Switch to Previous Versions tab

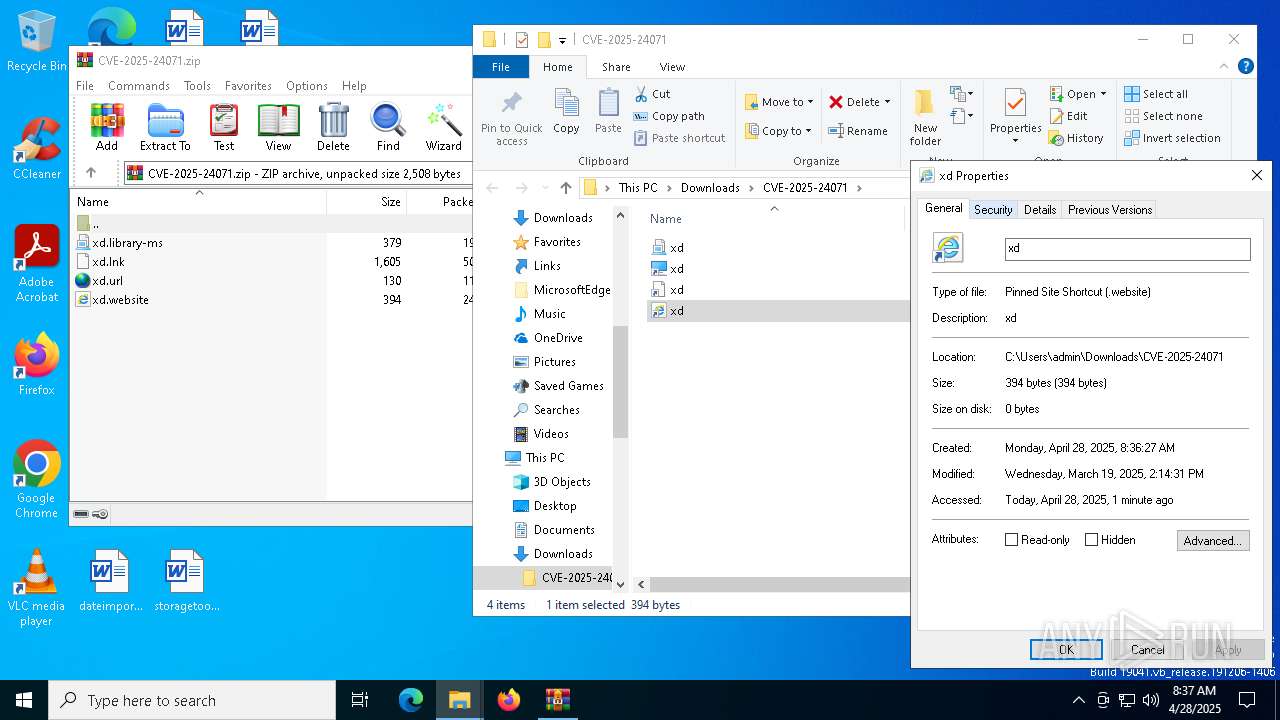1110,209
